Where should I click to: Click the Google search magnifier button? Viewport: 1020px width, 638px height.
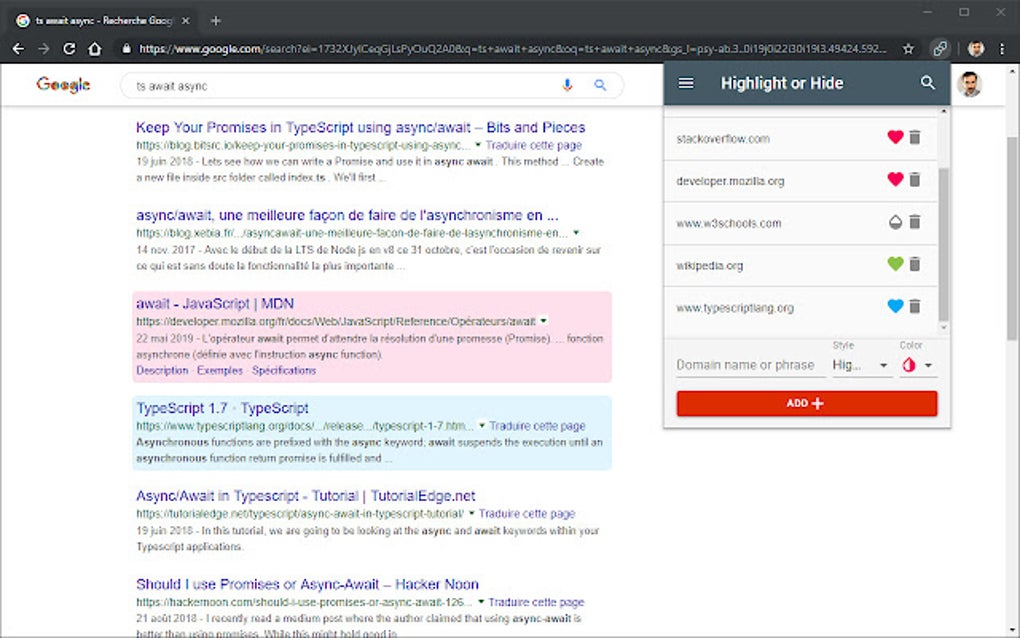click(x=600, y=85)
